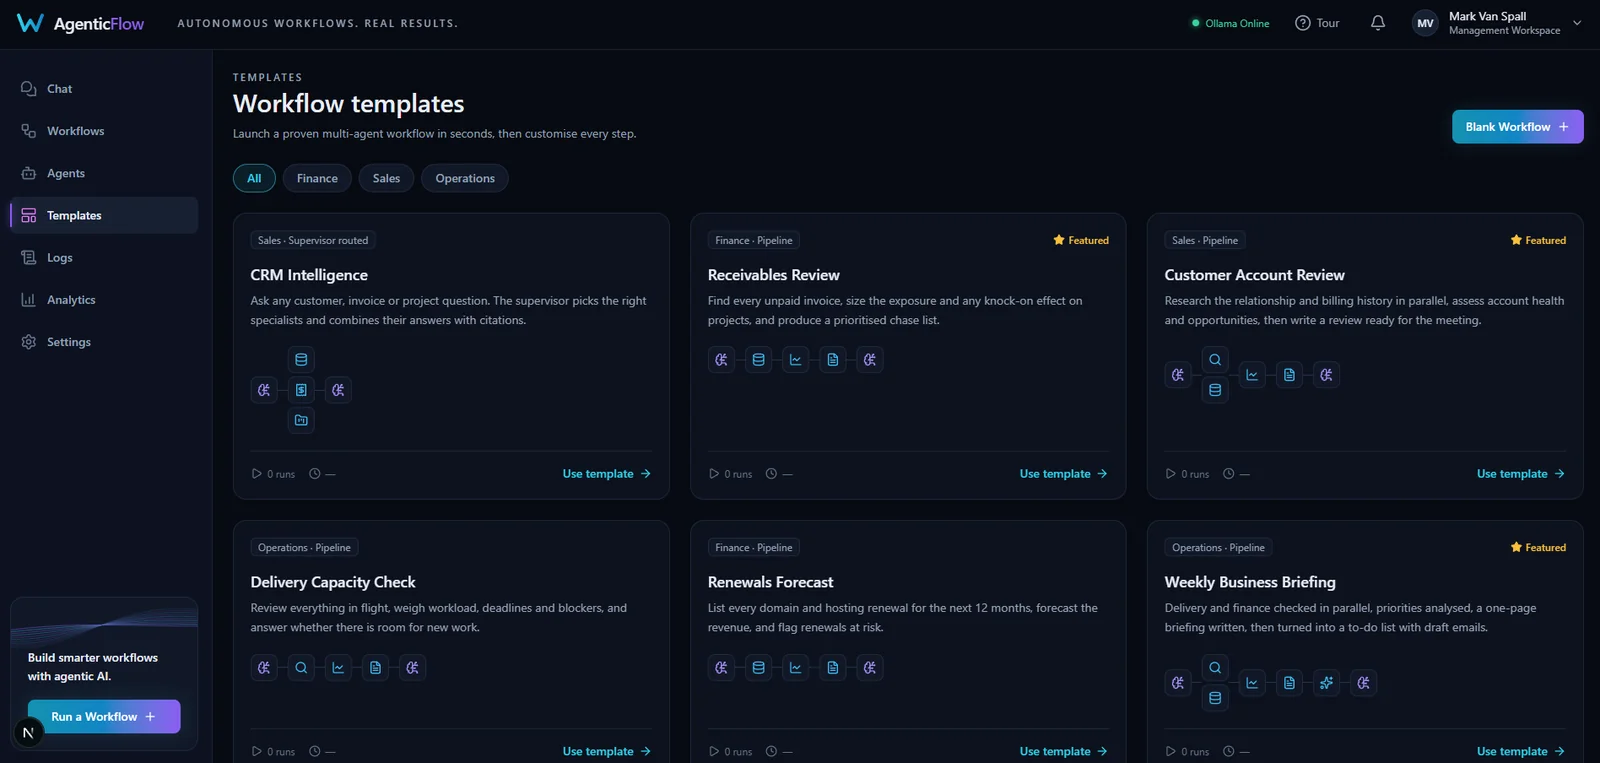Select the database node in Weekly Business Briefing
Screen dimensions: 1600x763
tap(1215, 698)
